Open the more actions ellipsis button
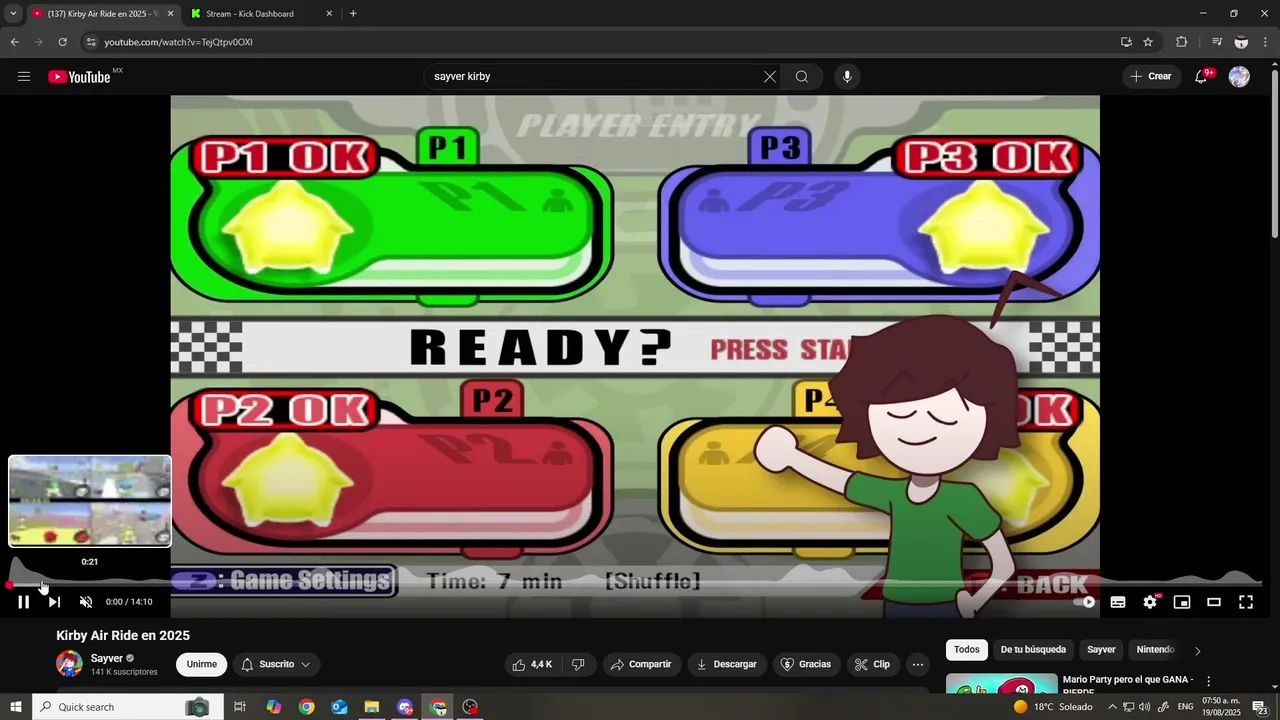This screenshot has height=720, width=1280. pyautogui.click(x=917, y=664)
